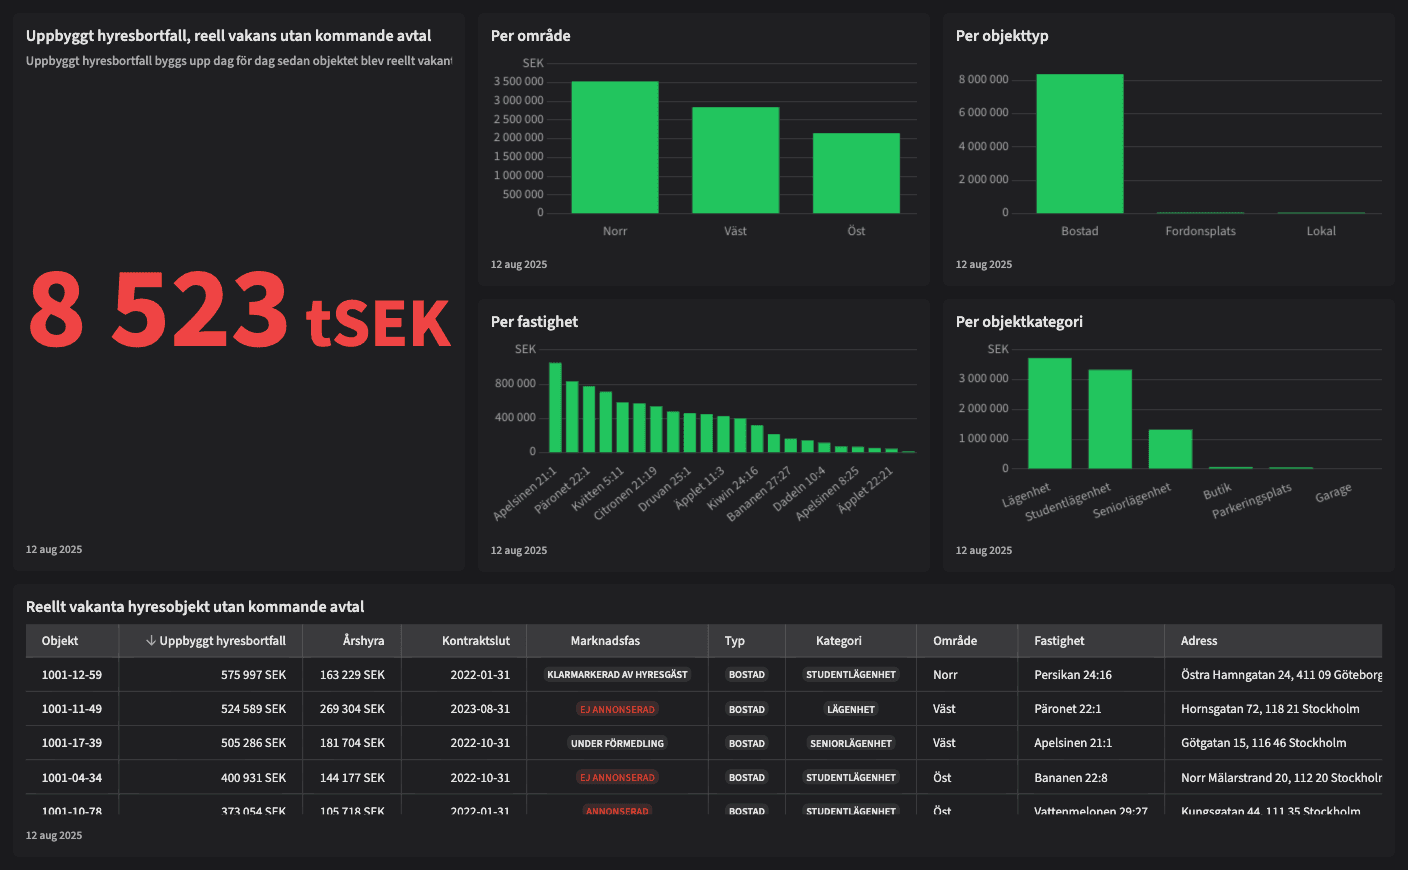Click the Öst bar in Per område chart
Screen dimensions: 1408x870
[856, 173]
